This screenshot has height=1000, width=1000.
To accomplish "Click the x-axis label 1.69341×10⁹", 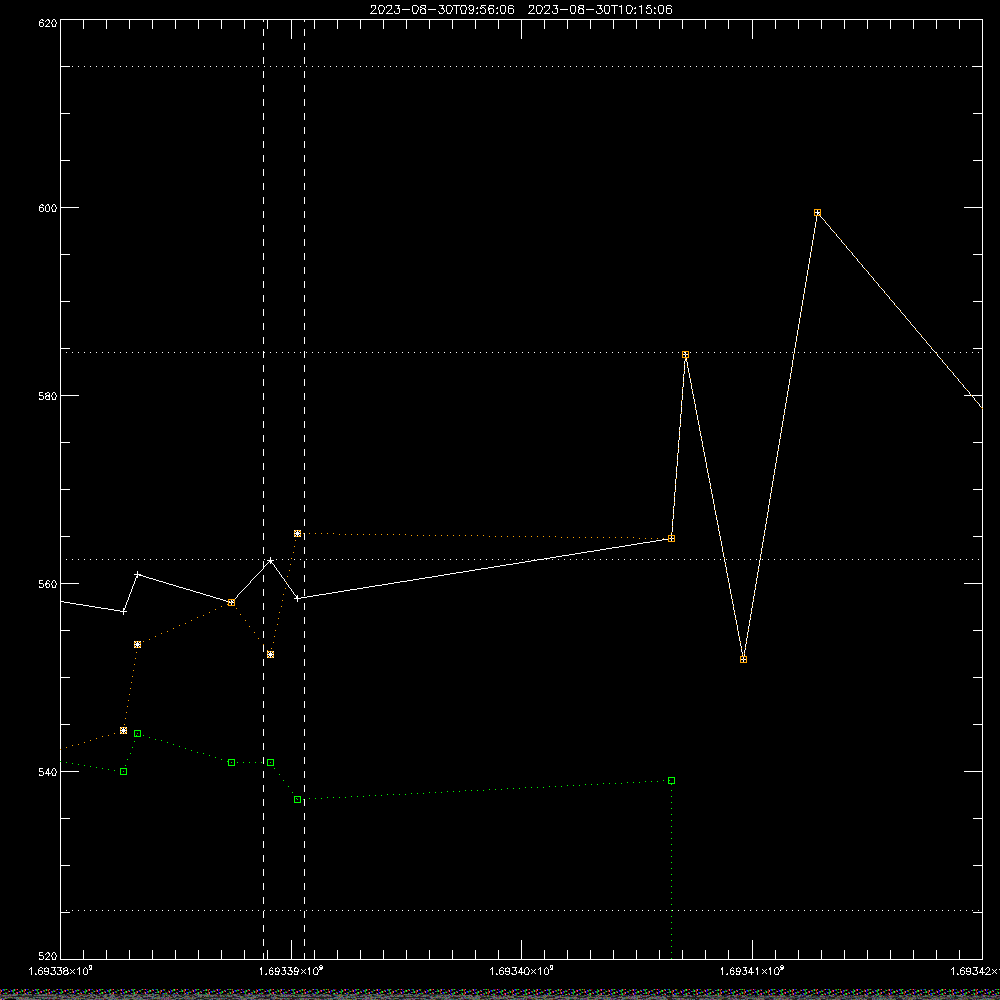I will 752,971.
